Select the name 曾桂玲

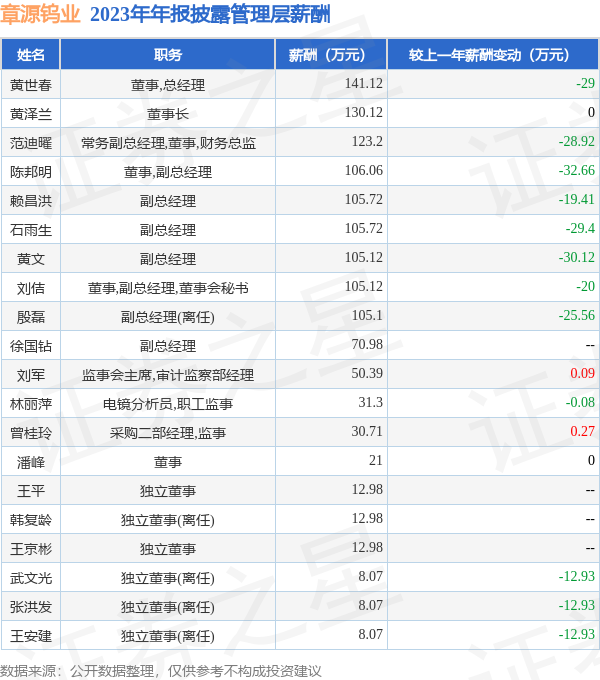(31, 433)
